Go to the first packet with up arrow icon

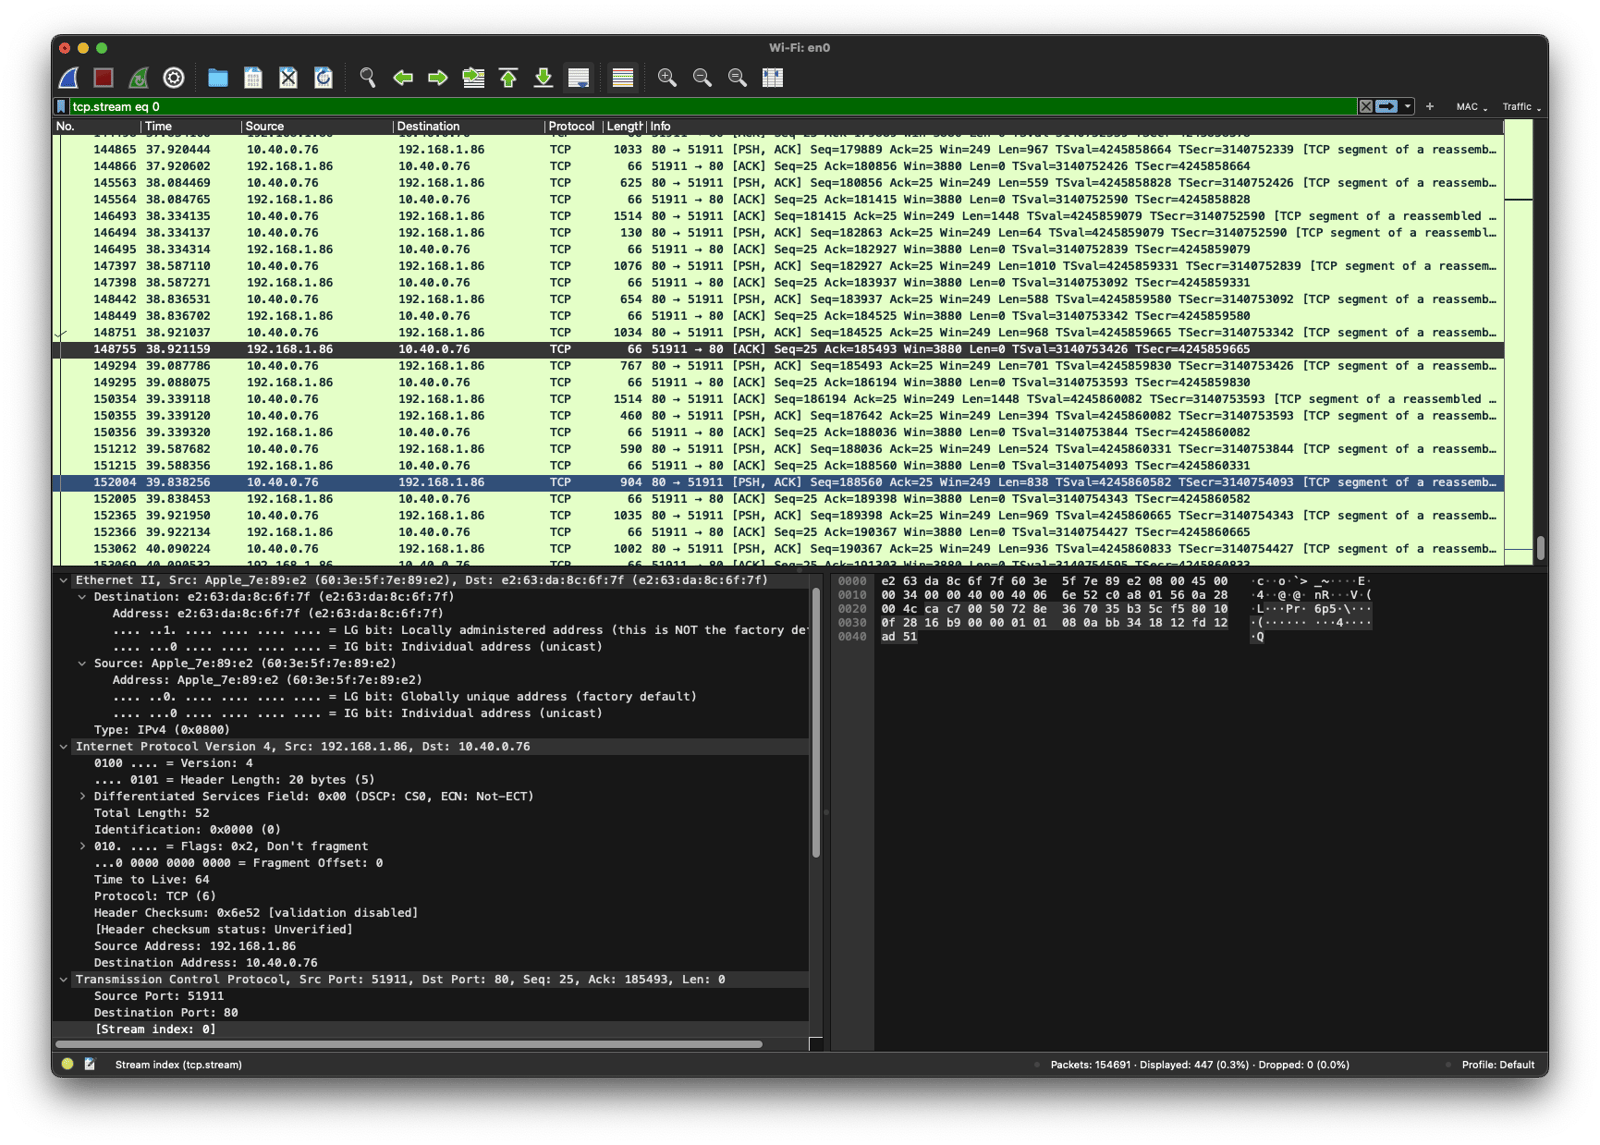[508, 77]
